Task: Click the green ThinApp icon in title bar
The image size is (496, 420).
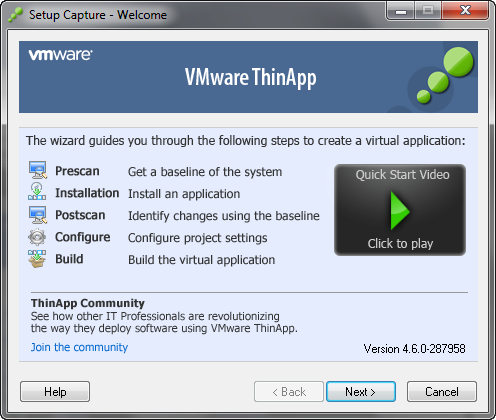Action: pos(15,15)
